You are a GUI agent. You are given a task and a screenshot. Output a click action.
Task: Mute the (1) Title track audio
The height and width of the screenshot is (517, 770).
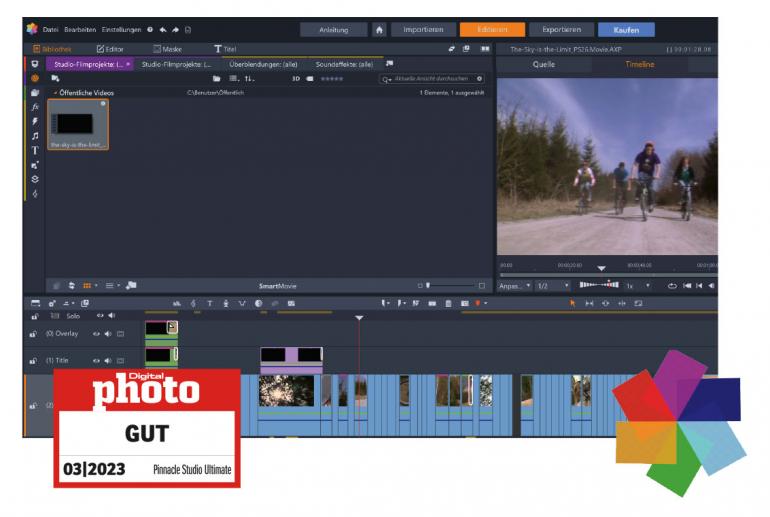[108, 360]
